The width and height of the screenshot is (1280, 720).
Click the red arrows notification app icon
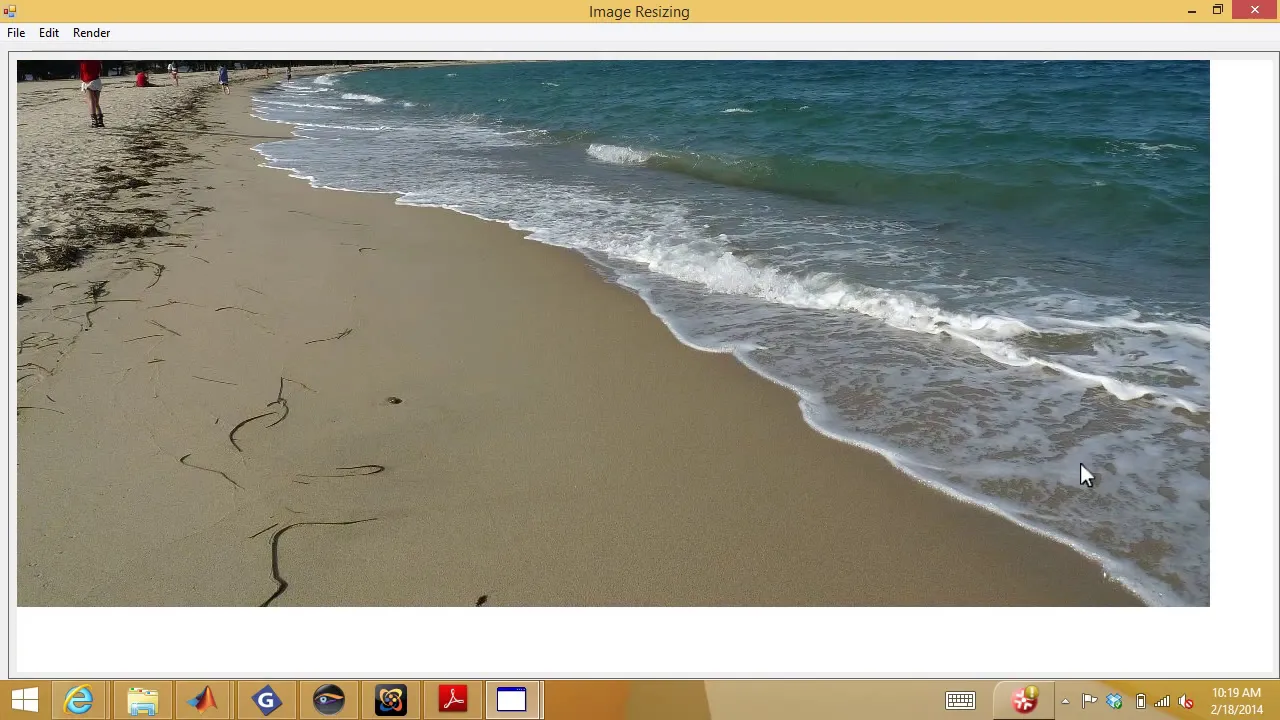point(1025,701)
